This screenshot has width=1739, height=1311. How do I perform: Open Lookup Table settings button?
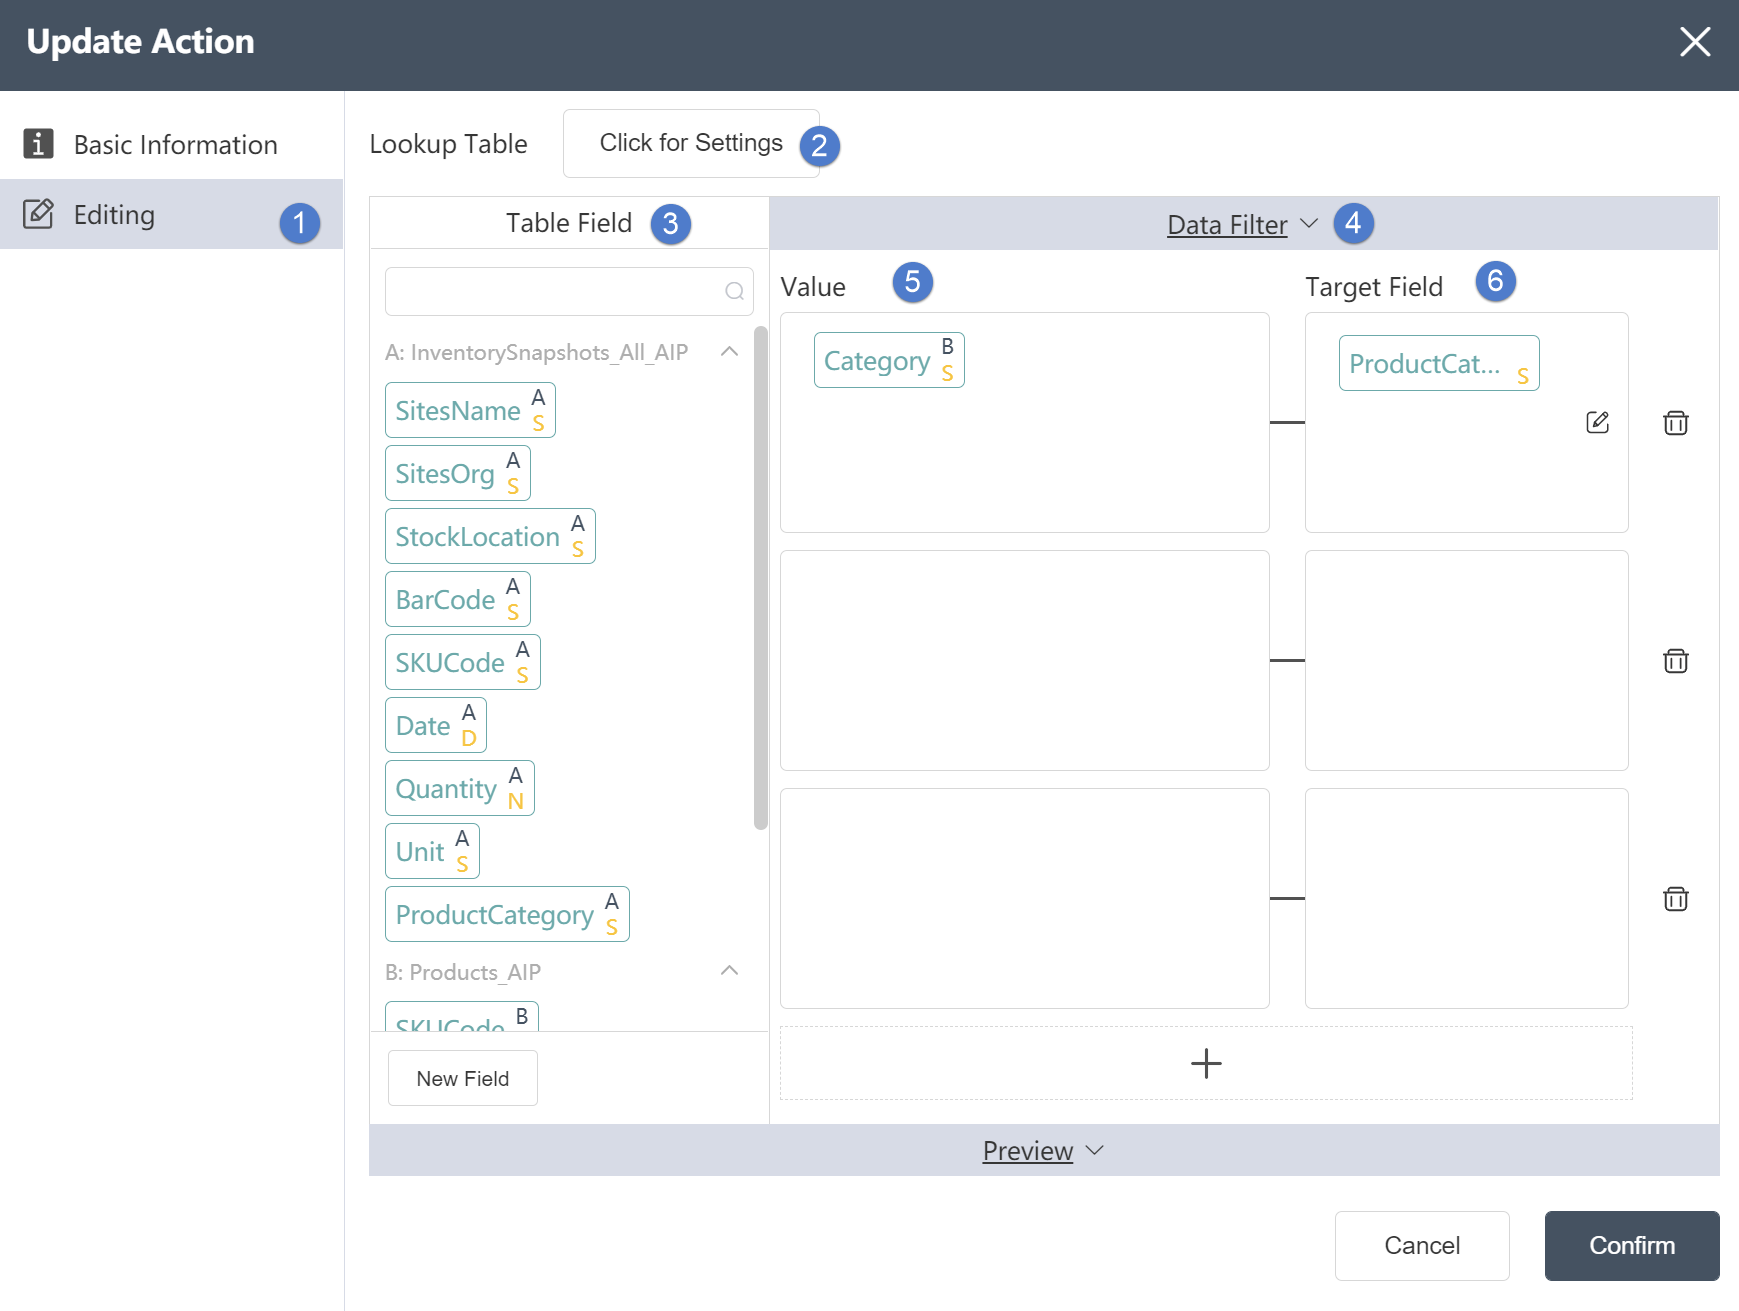click(x=691, y=143)
